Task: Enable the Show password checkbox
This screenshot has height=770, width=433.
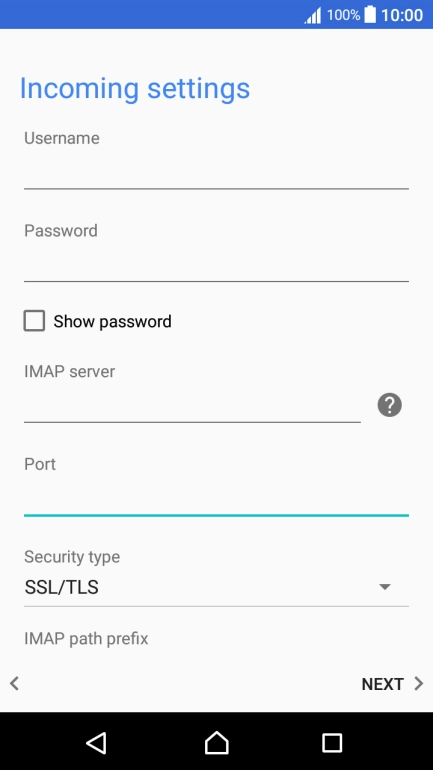Action: tap(34, 321)
